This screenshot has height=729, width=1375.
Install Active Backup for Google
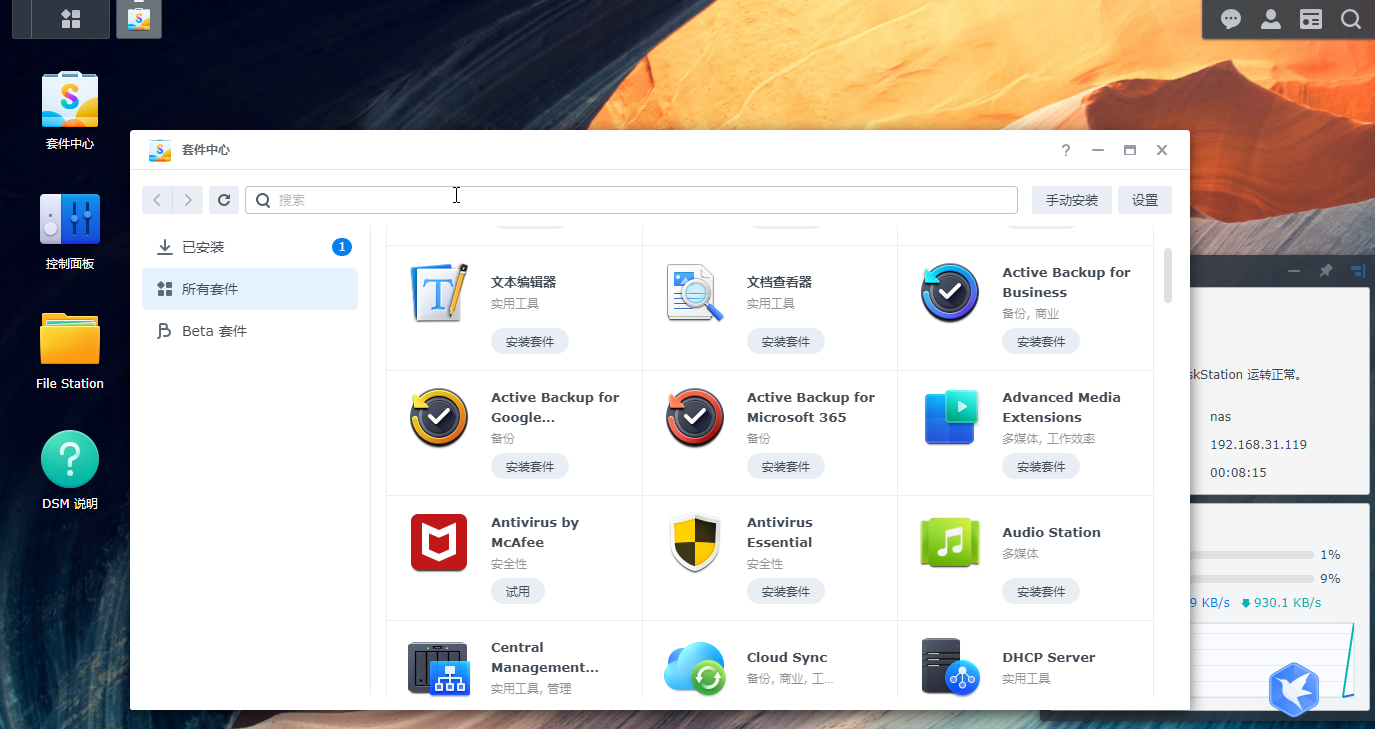pyautogui.click(x=530, y=466)
